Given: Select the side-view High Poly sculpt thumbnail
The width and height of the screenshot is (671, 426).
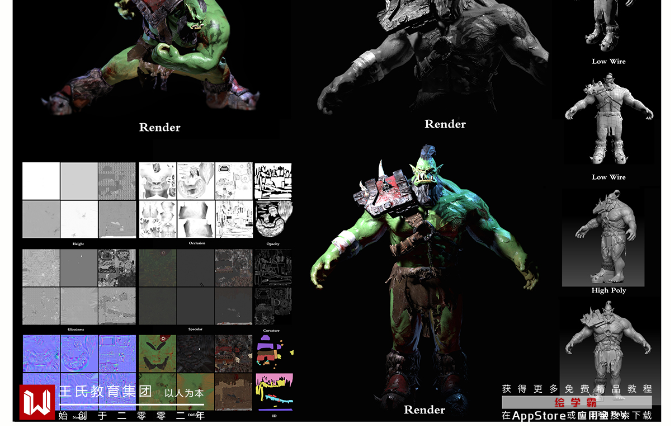Looking at the screenshot, I should pyautogui.click(x=603, y=238).
